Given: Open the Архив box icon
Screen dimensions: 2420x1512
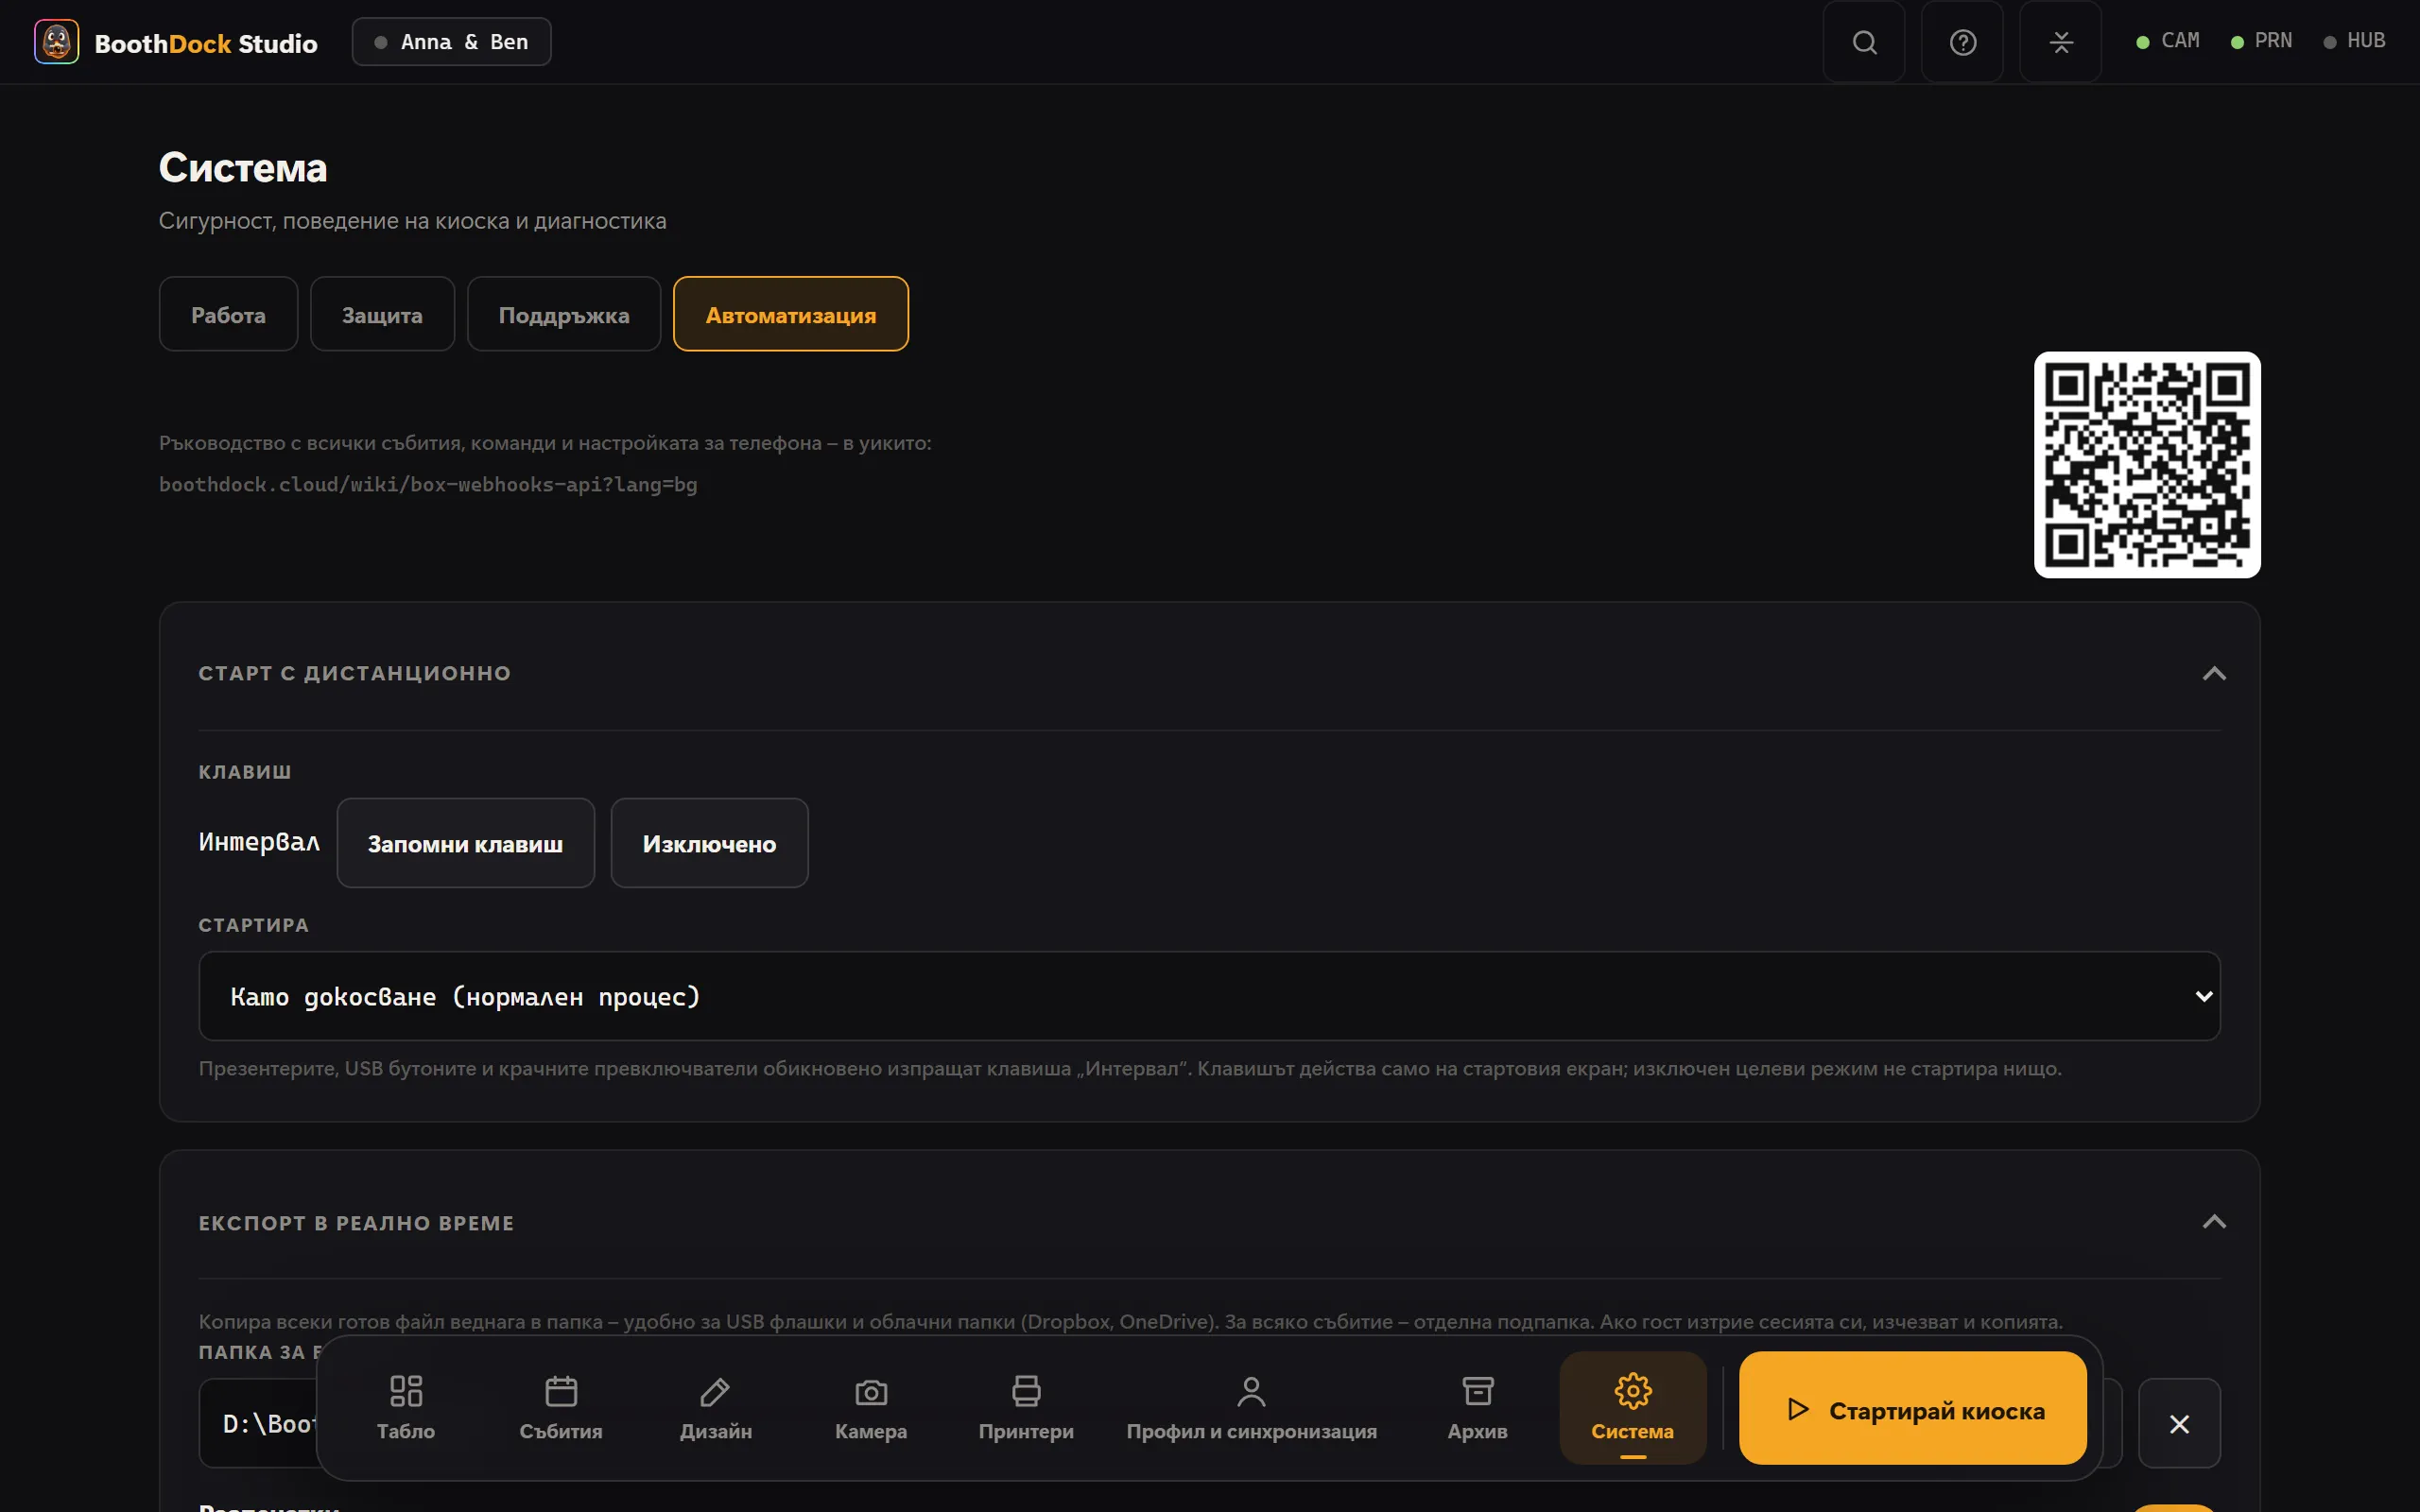Looking at the screenshot, I should (x=1477, y=1390).
